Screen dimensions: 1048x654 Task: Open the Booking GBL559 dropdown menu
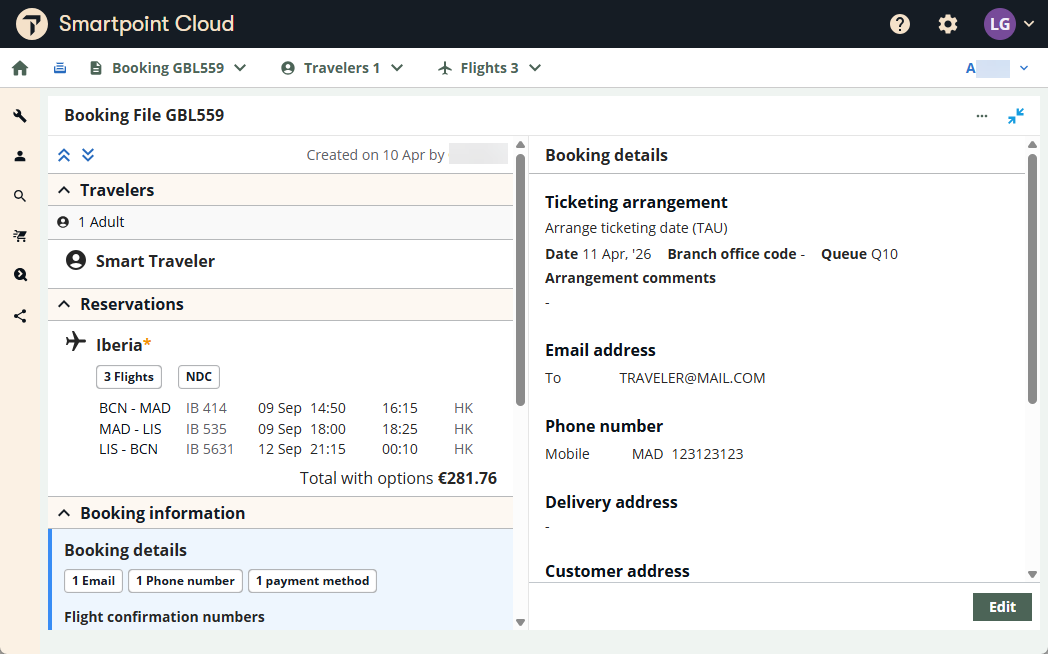[x=168, y=68]
